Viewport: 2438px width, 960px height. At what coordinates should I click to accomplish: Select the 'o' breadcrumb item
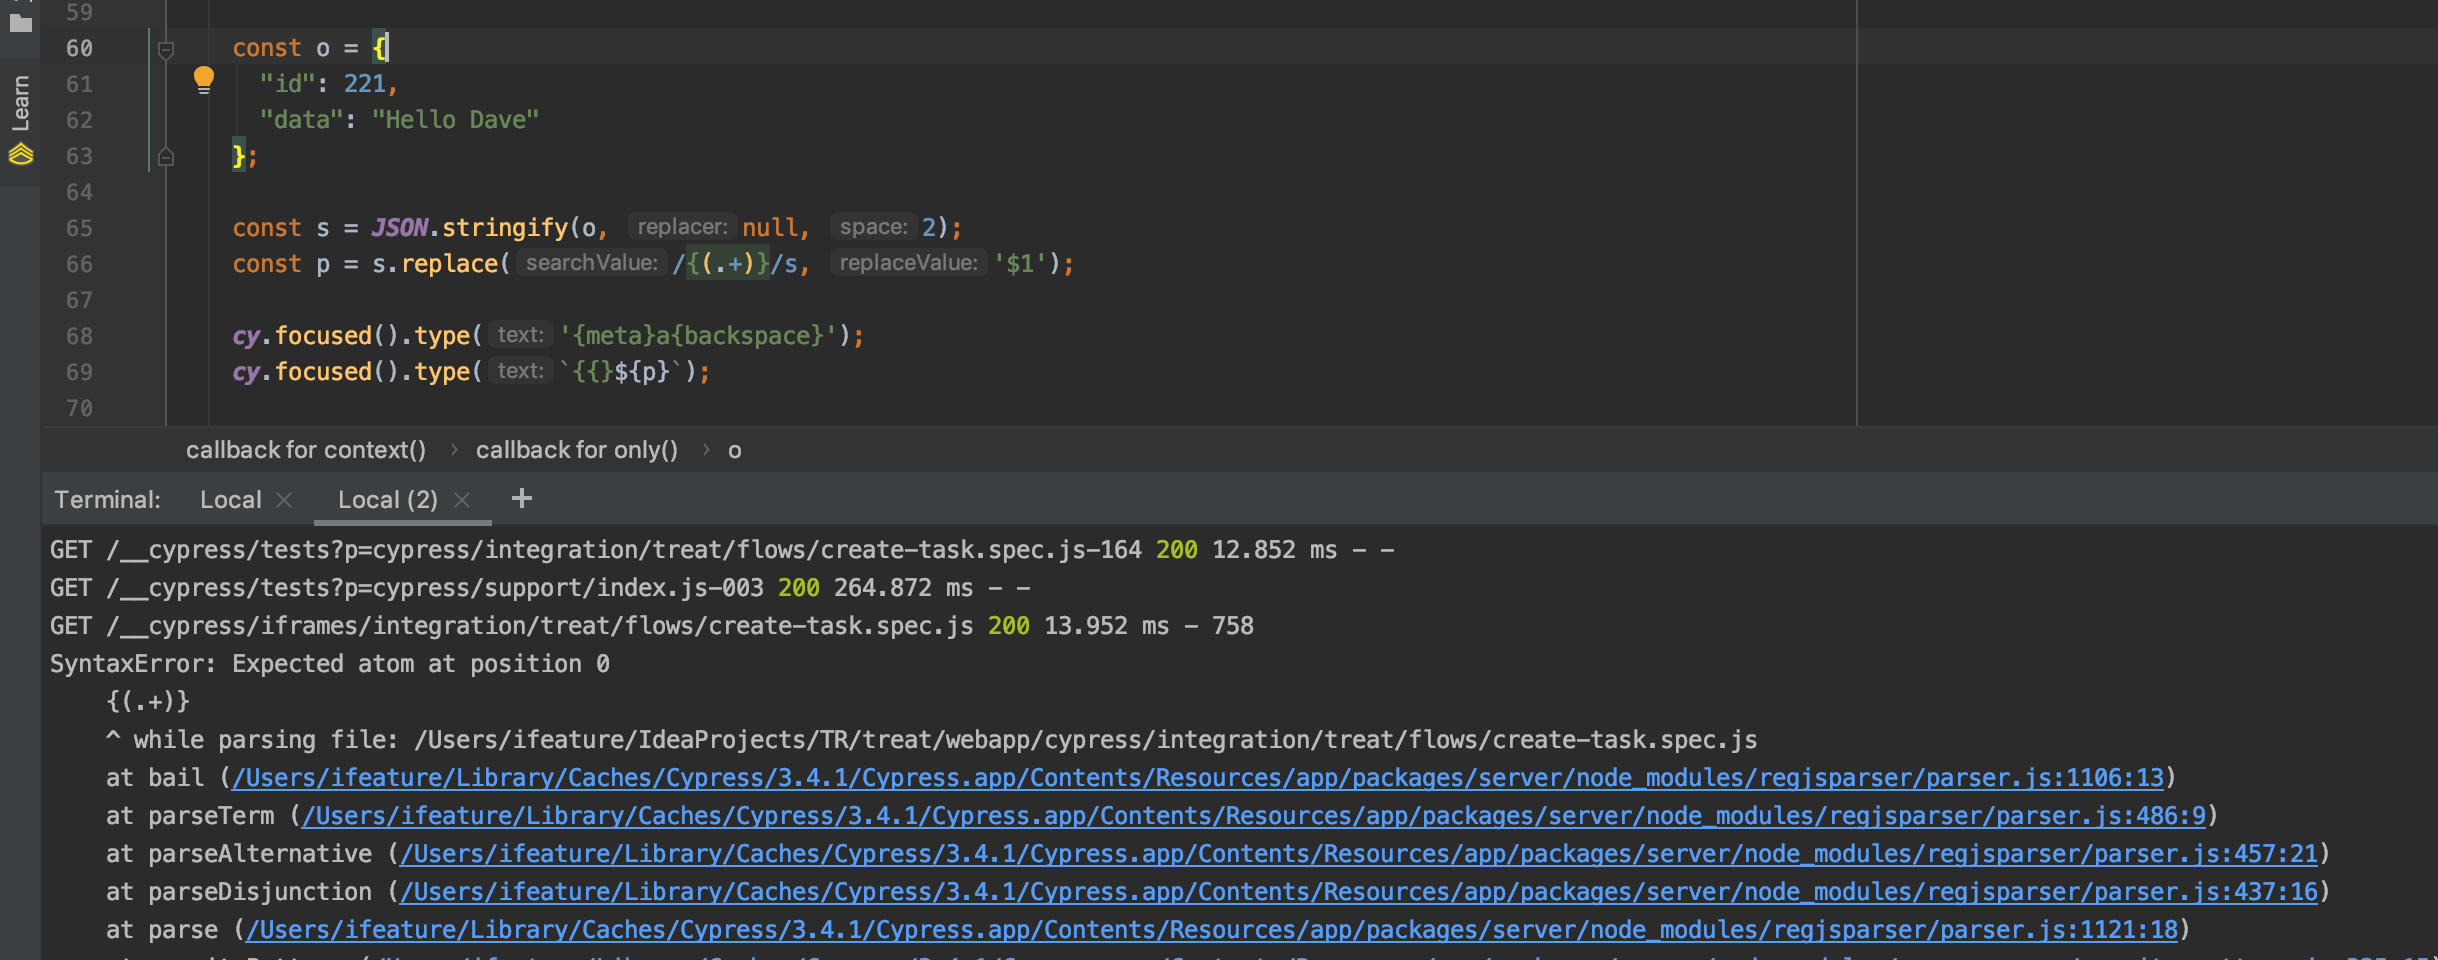pyautogui.click(x=736, y=450)
